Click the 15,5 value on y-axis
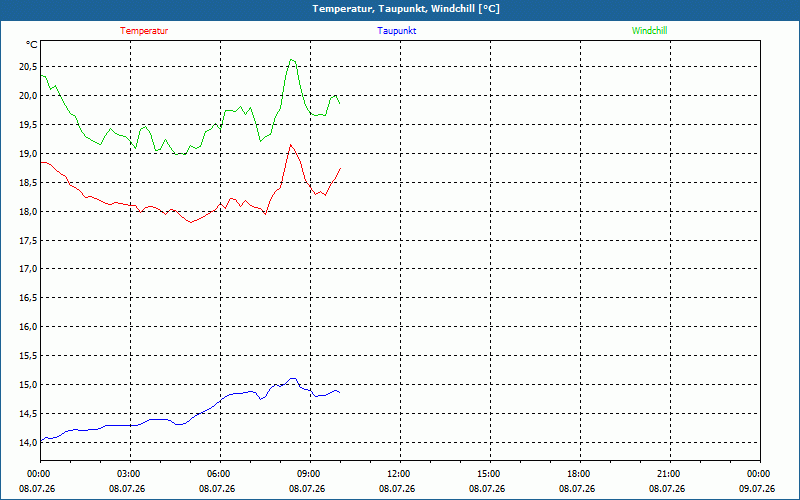 (x=28, y=356)
